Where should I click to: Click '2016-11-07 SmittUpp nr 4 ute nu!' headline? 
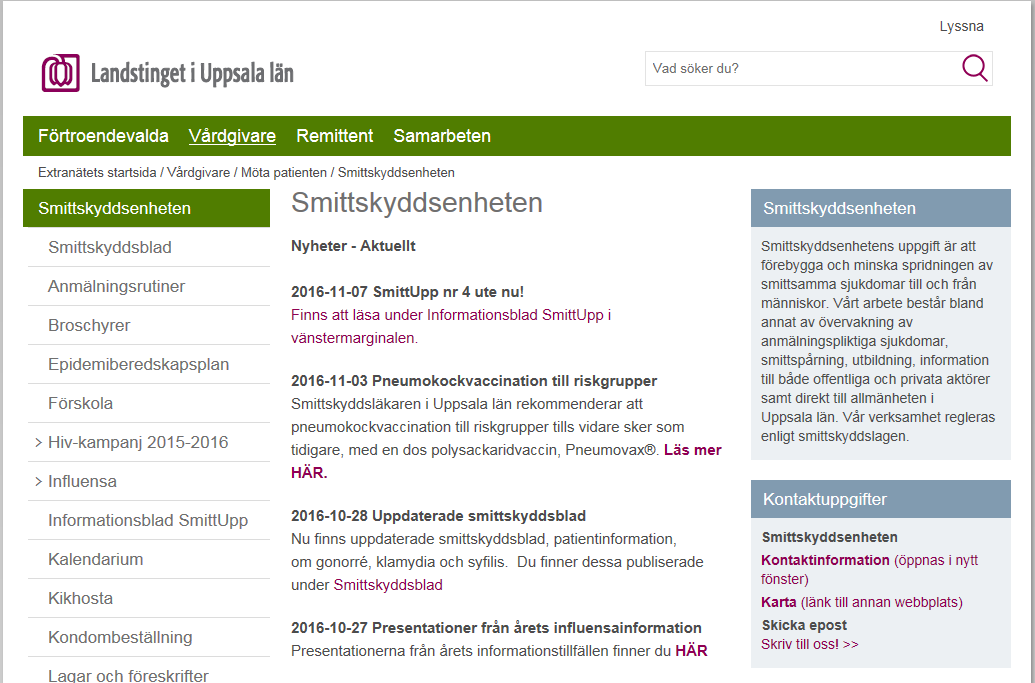point(407,292)
